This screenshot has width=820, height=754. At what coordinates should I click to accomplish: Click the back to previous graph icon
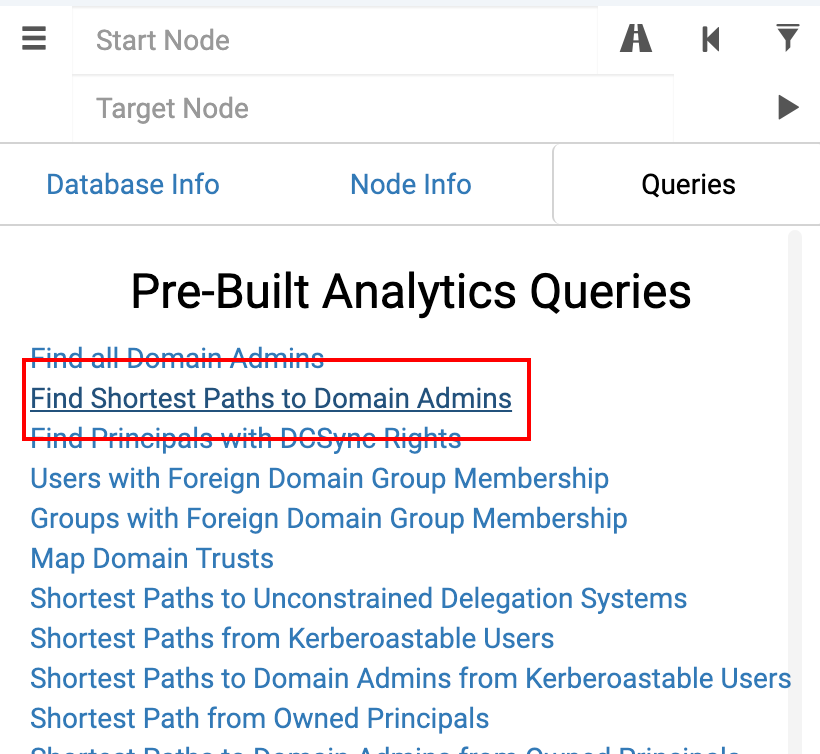click(711, 39)
